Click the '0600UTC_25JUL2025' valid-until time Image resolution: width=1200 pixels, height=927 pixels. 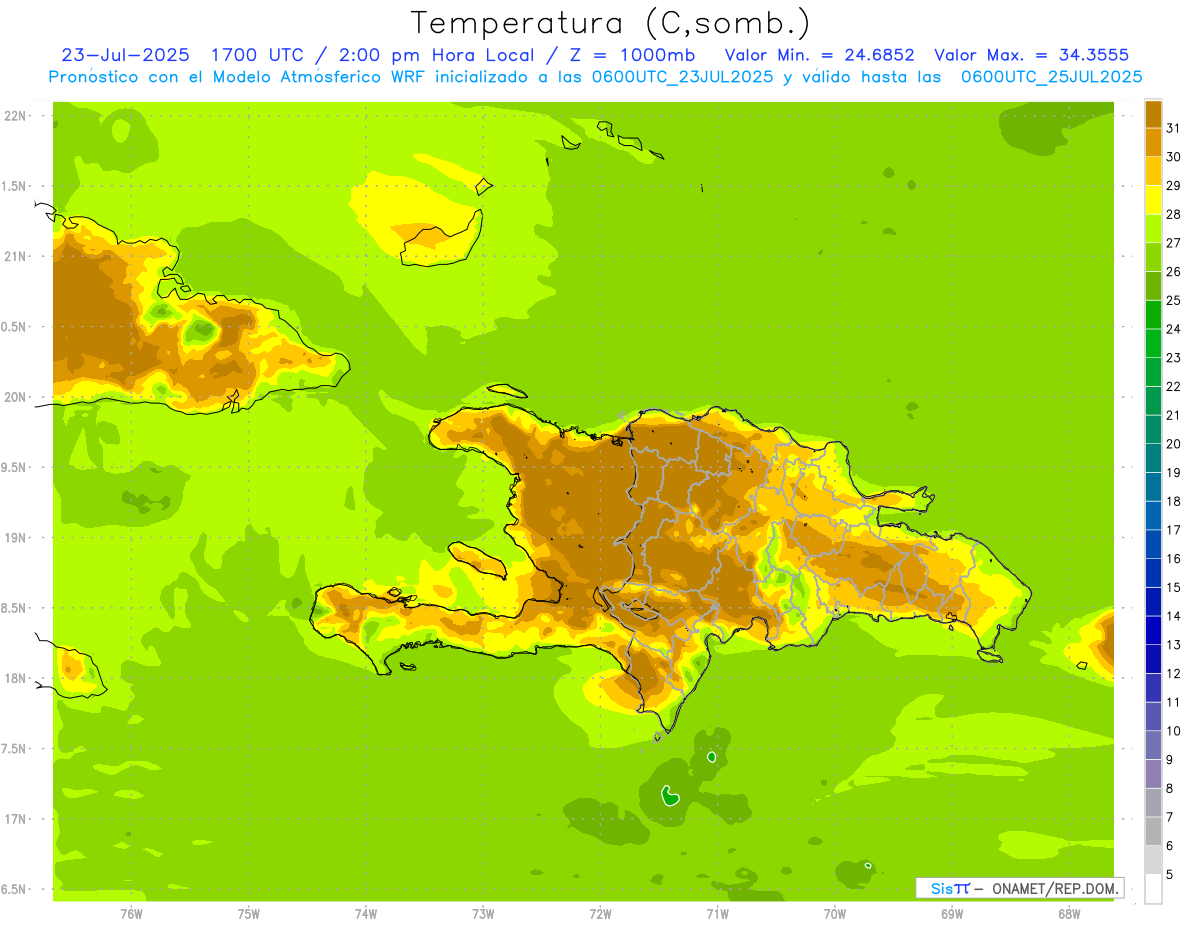(1051, 77)
